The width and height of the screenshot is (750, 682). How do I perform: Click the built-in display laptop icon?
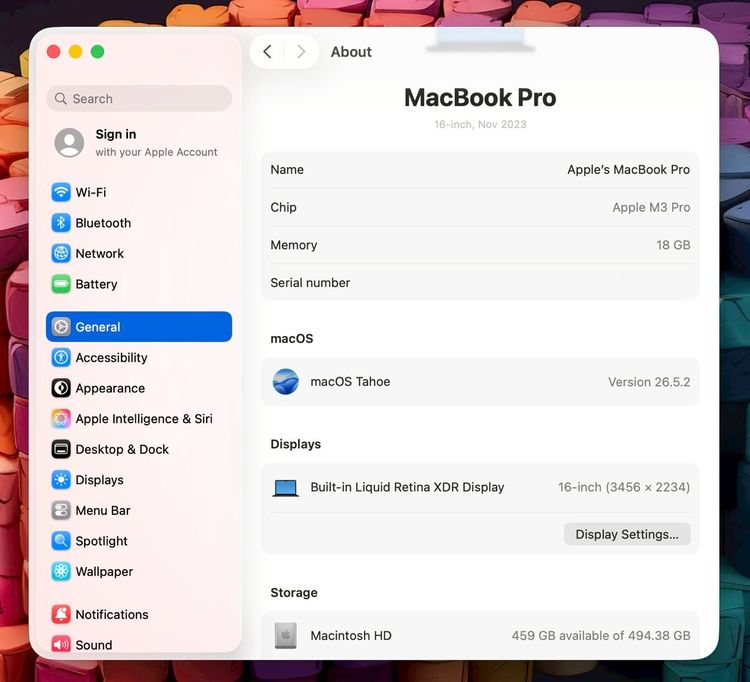tap(286, 488)
